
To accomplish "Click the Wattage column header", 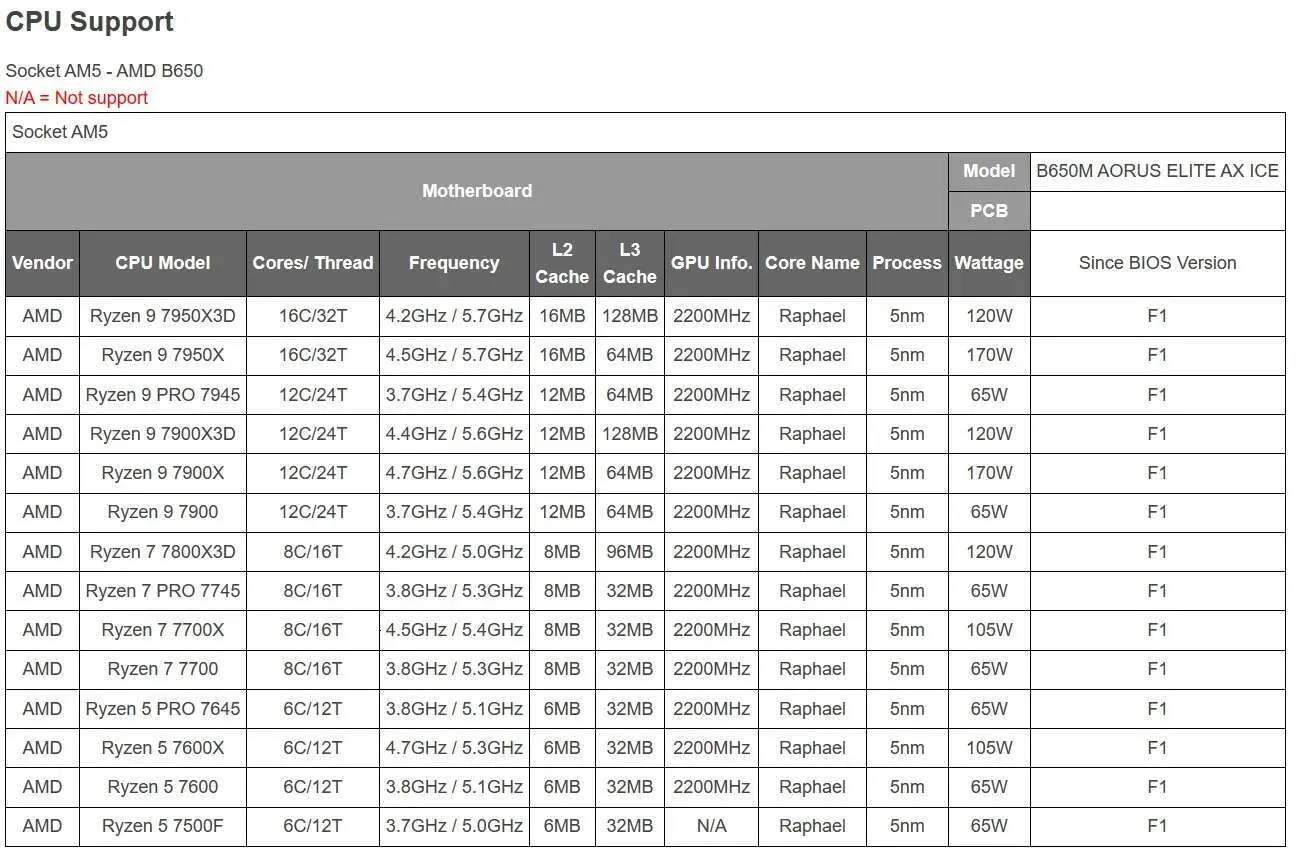I will click(x=988, y=263).
